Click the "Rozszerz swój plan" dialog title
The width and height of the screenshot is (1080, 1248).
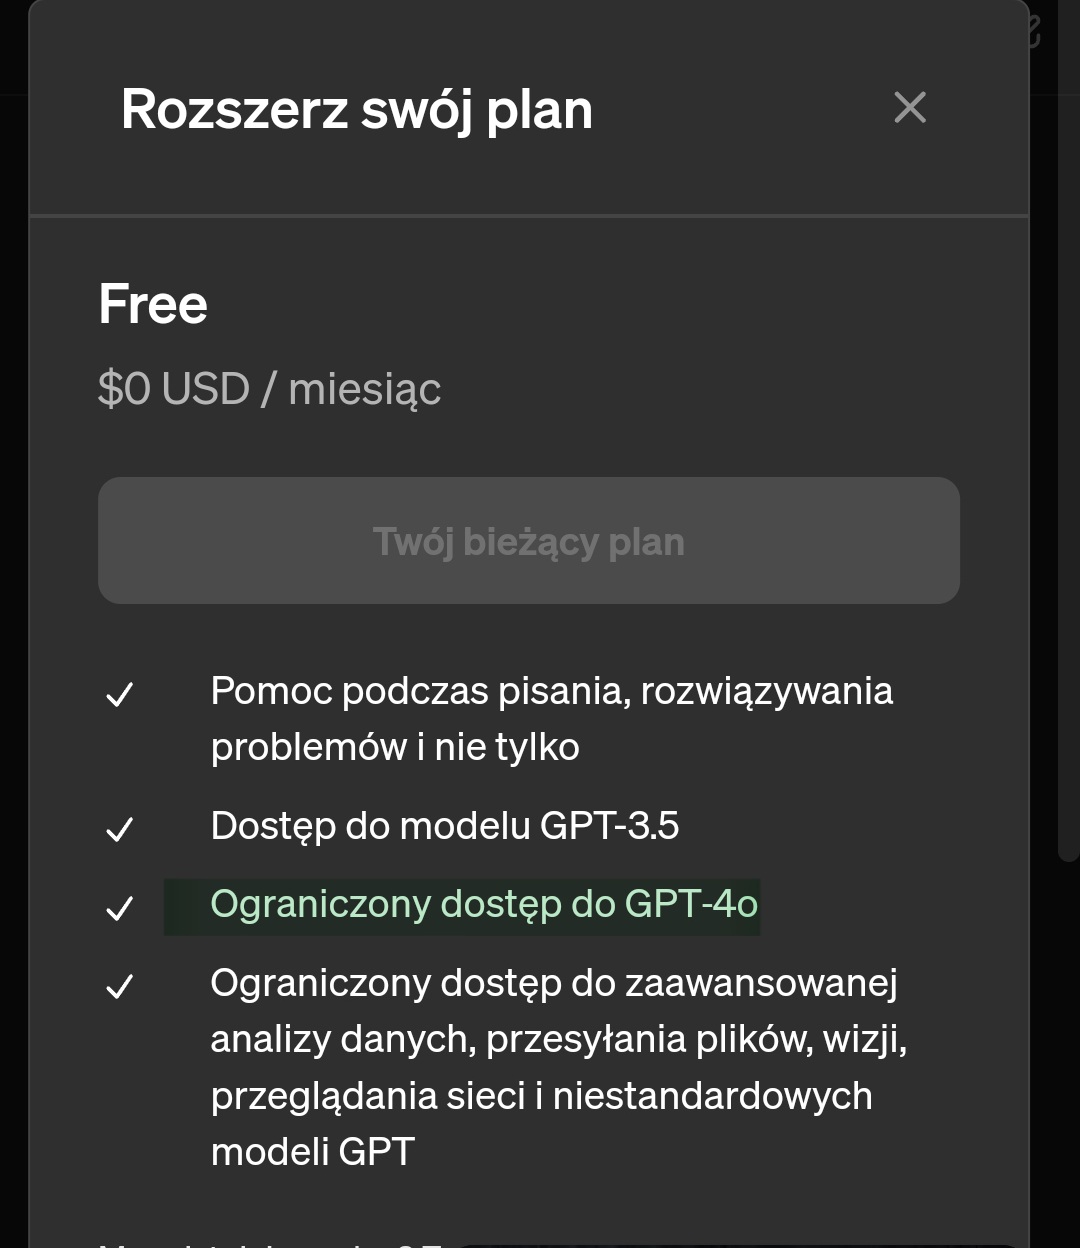pos(357,109)
